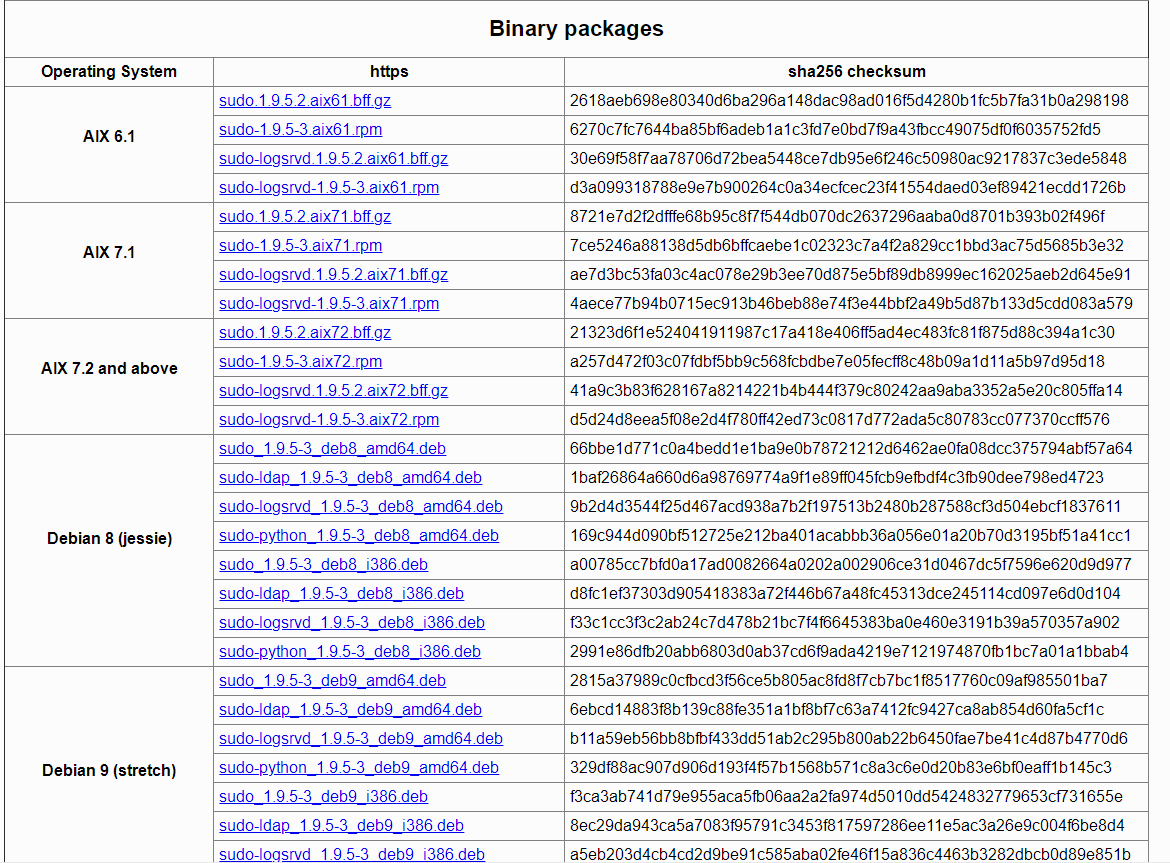Open sudo-logsrvd-1.9.5-3.aix61.rpm link
1170x863 pixels.
point(329,188)
